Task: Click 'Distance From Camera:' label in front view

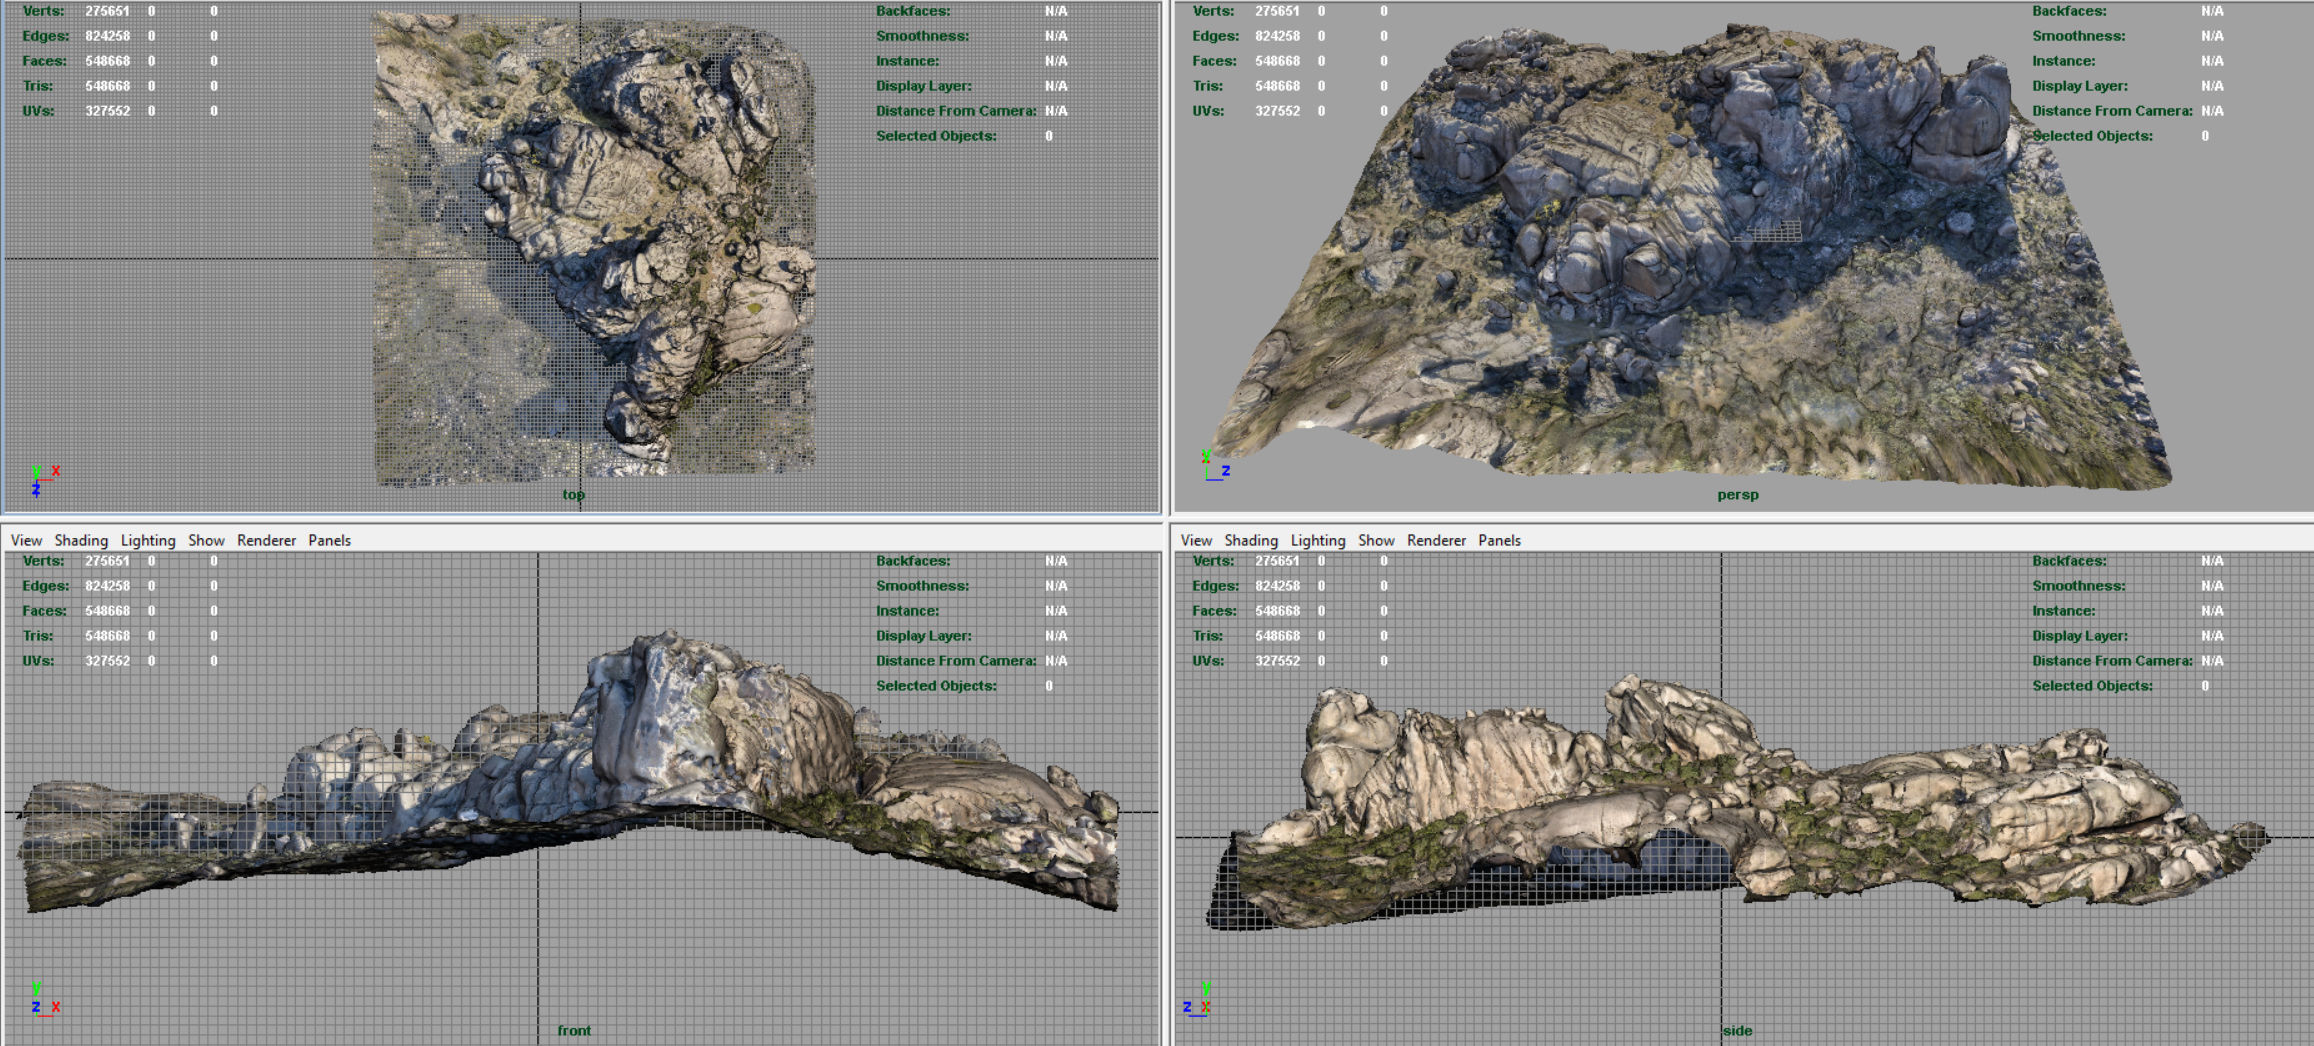Action: [x=956, y=661]
